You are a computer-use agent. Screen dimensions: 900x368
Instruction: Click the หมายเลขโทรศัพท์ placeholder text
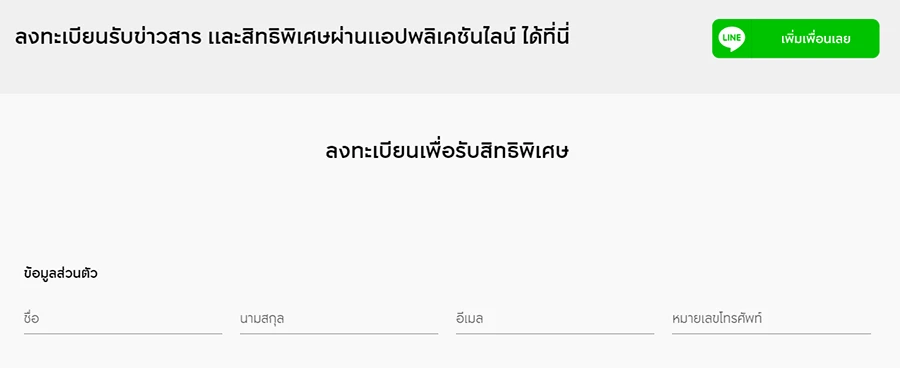coord(717,318)
